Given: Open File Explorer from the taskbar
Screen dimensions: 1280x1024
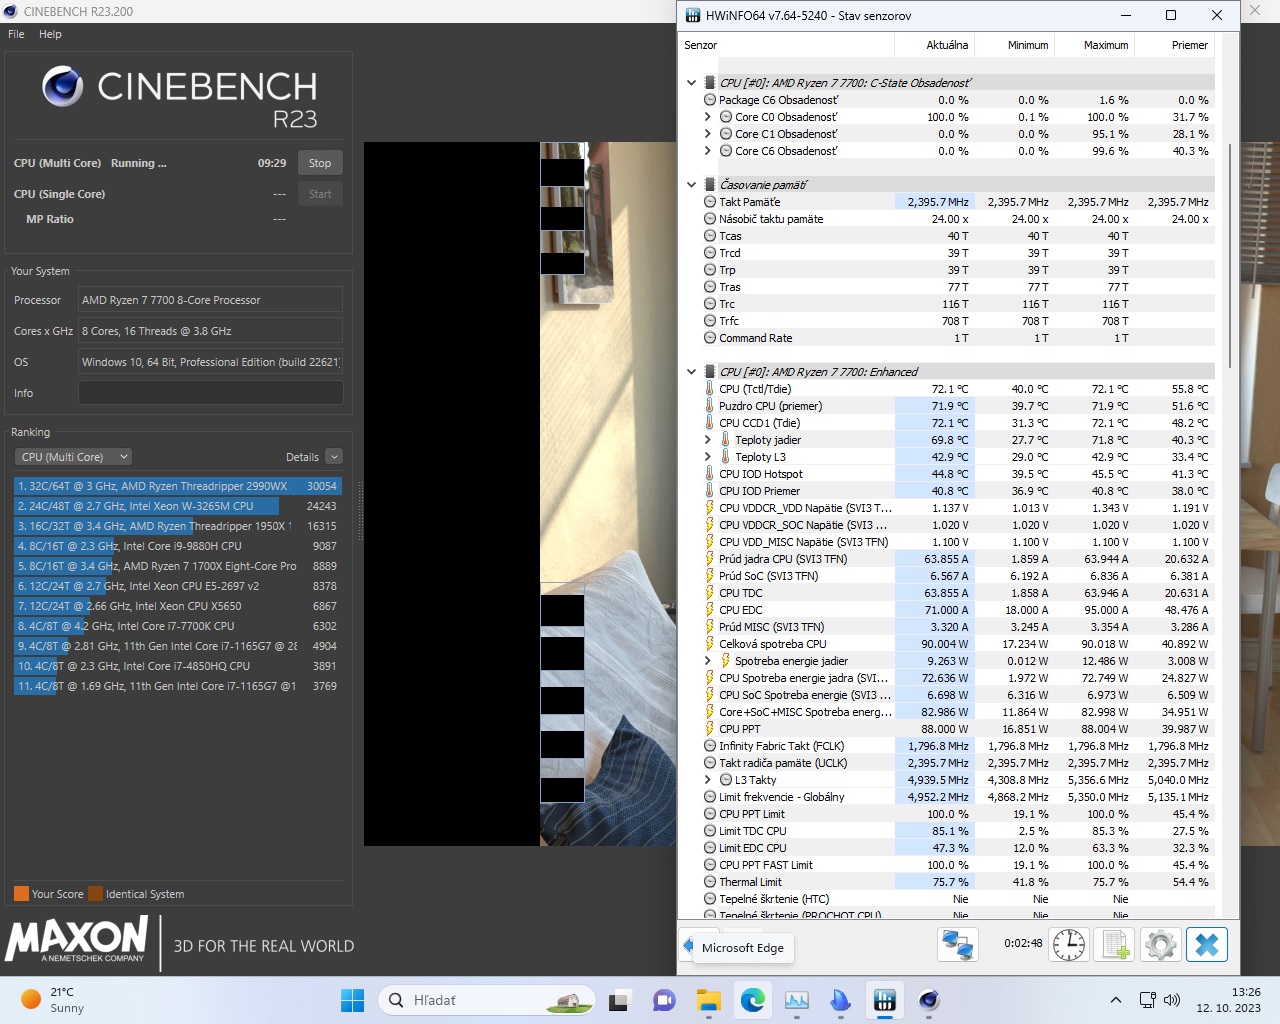Looking at the screenshot, I should click(x=708, y=1000).
